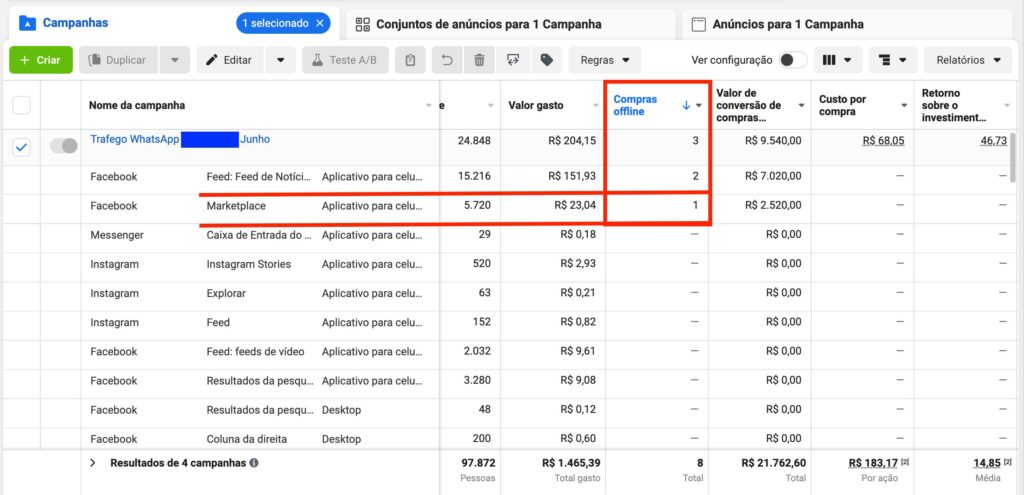The height and width of the screenshot is (495, 1024).
Task: Check the select-all header checkbox
Action: pyautogui.click(x=22, y=105)
